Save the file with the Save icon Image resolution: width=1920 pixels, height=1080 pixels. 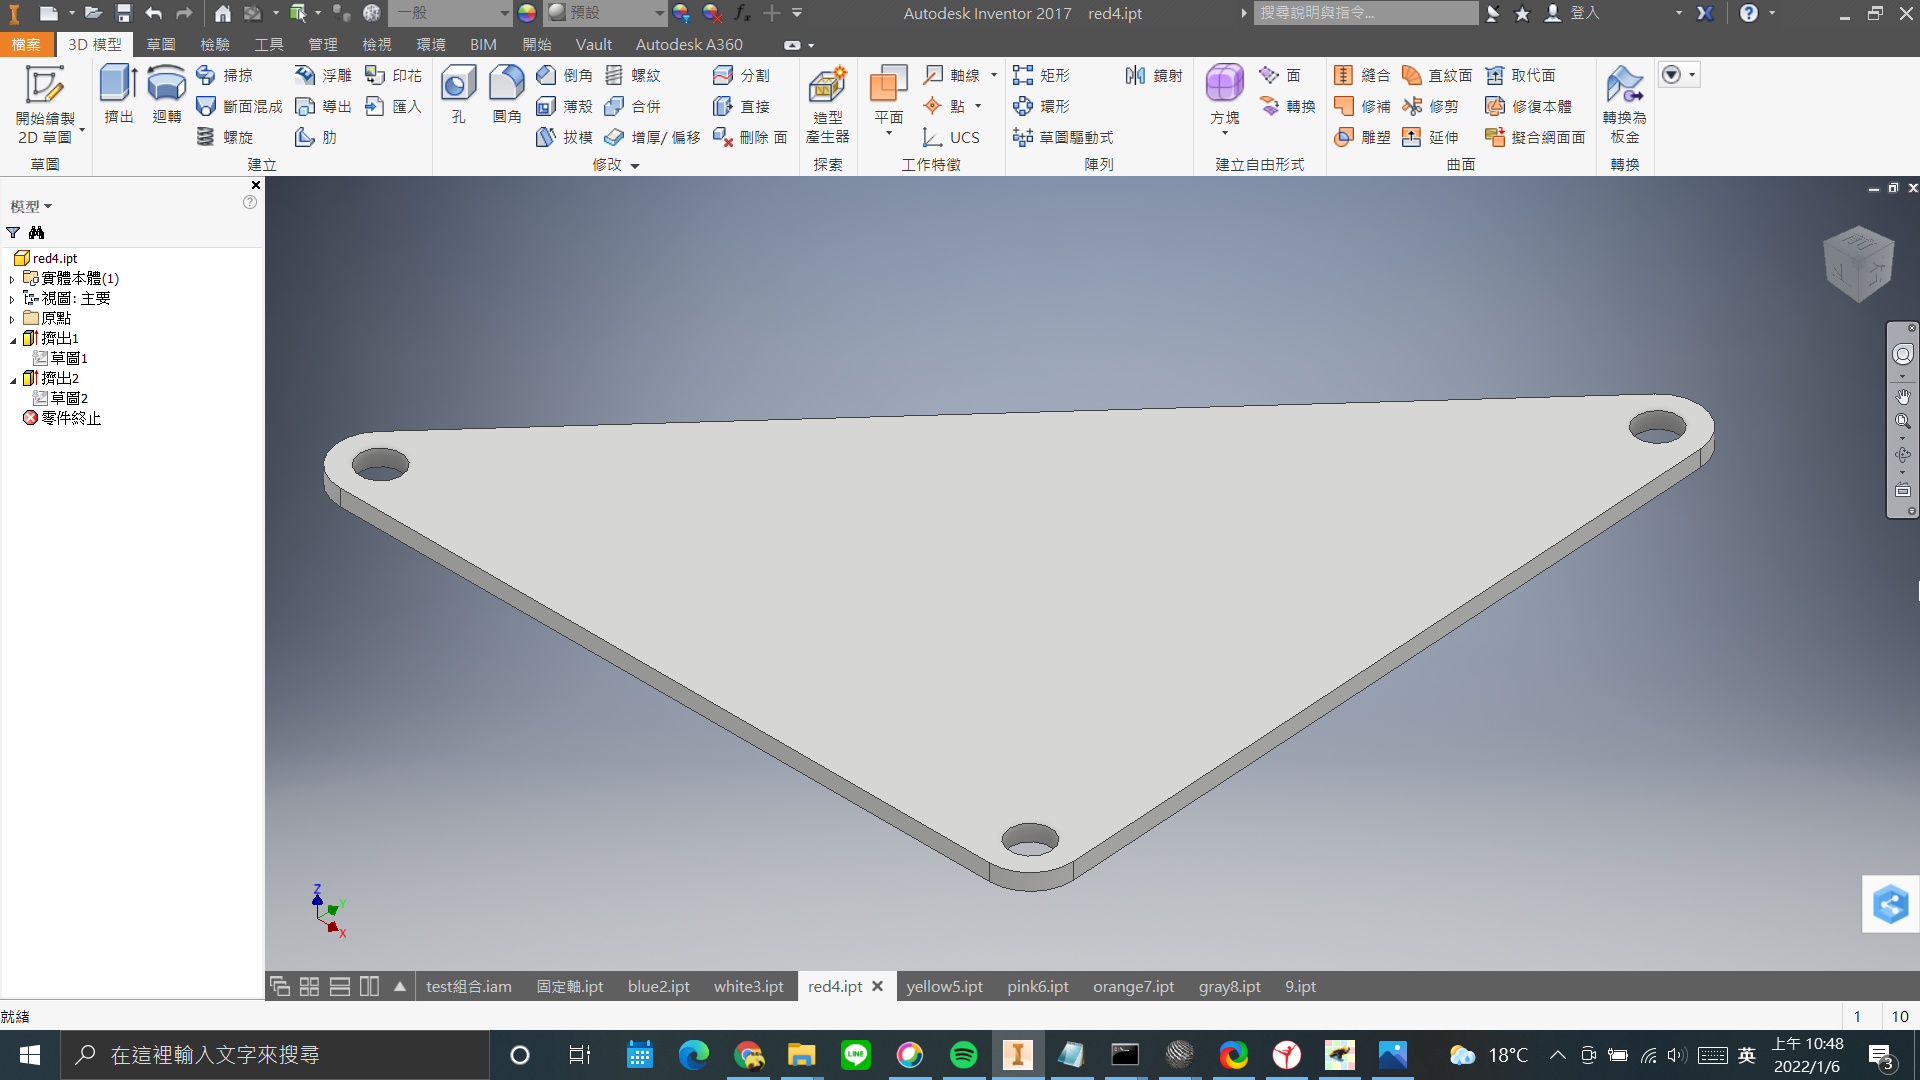tap(123, 13)
